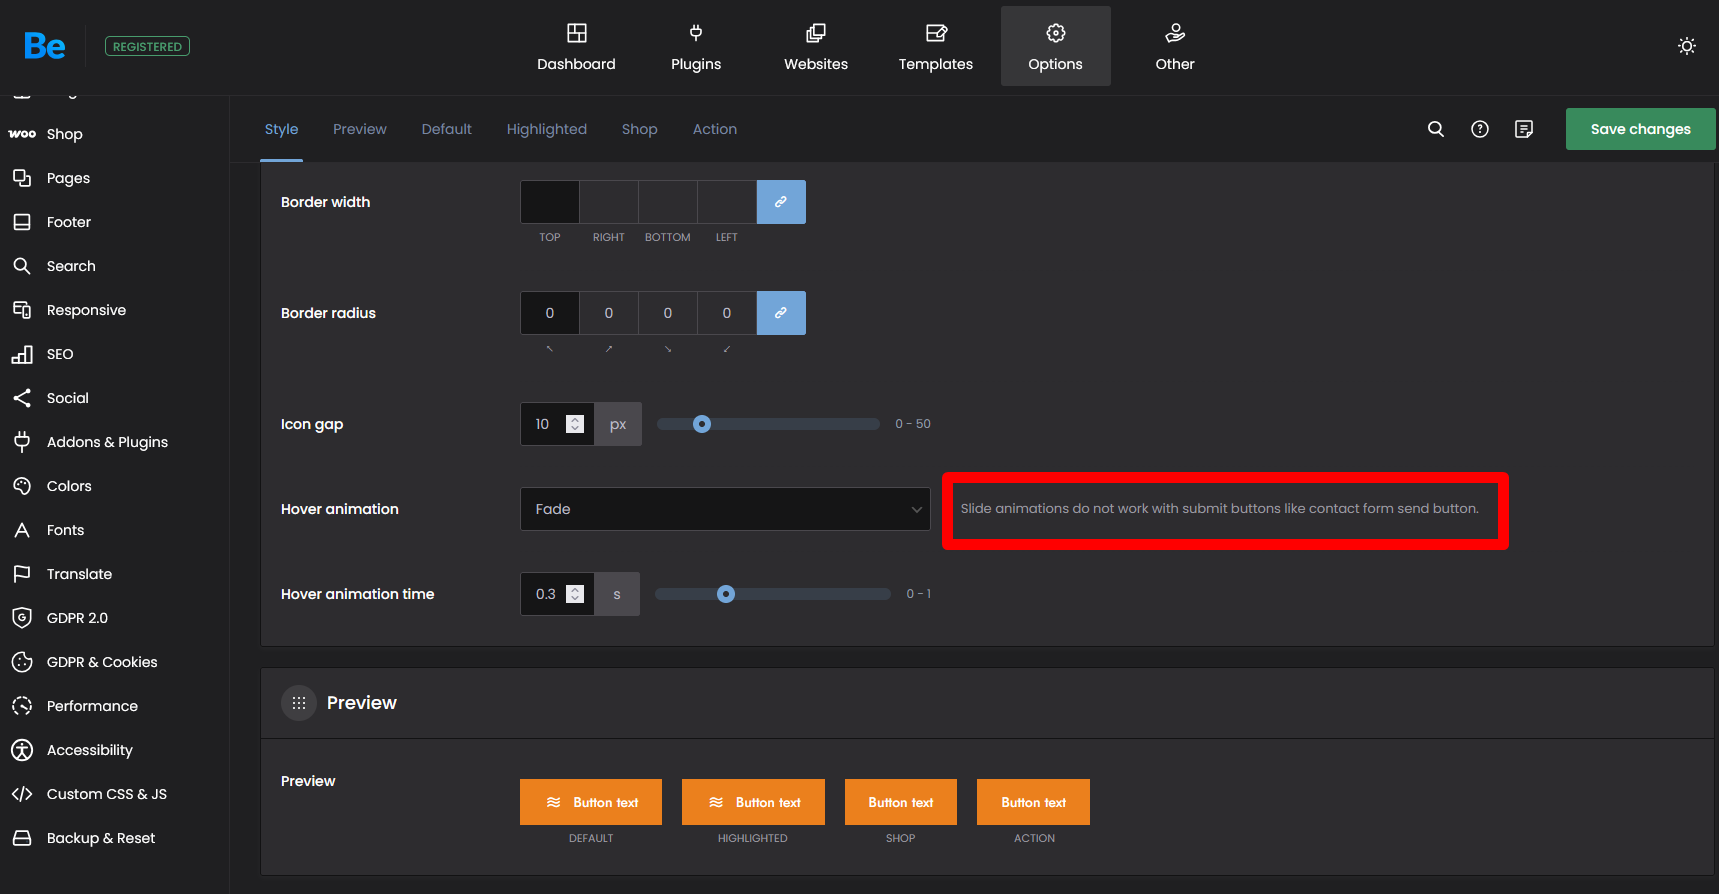Image resolution: width=1719 pixels, height=894 pixels.
Task: Toggle the Border width link button
Action: [780, 202]
